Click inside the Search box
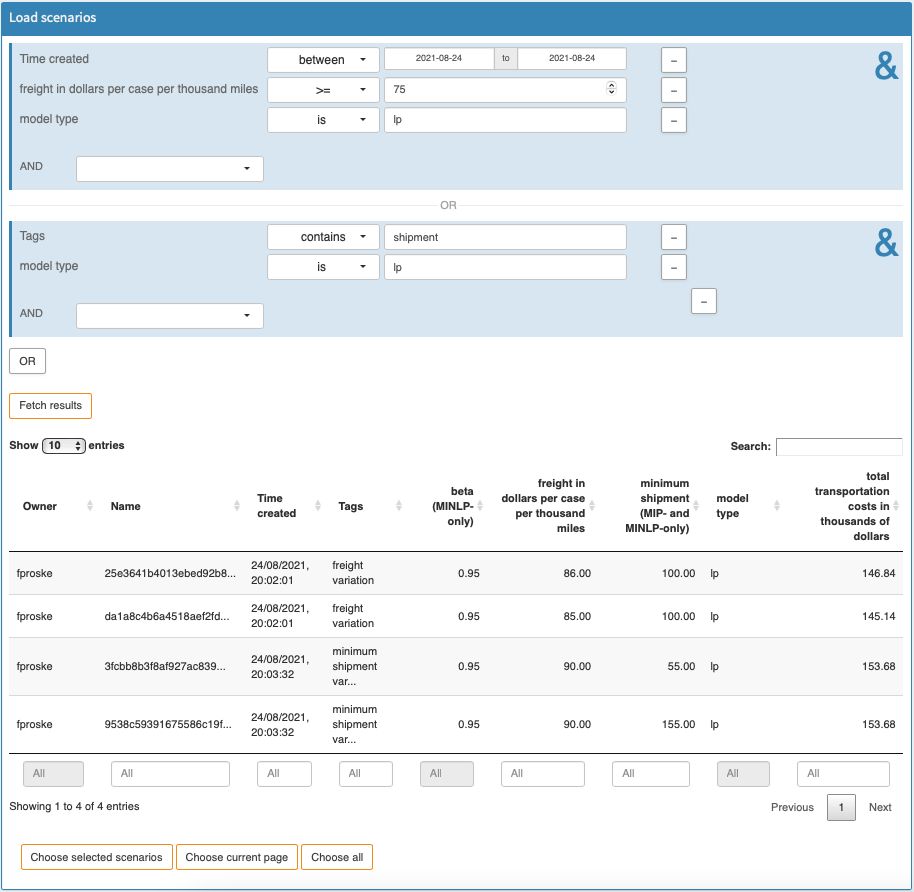914x892 pixels. click(x=838, y=446)
